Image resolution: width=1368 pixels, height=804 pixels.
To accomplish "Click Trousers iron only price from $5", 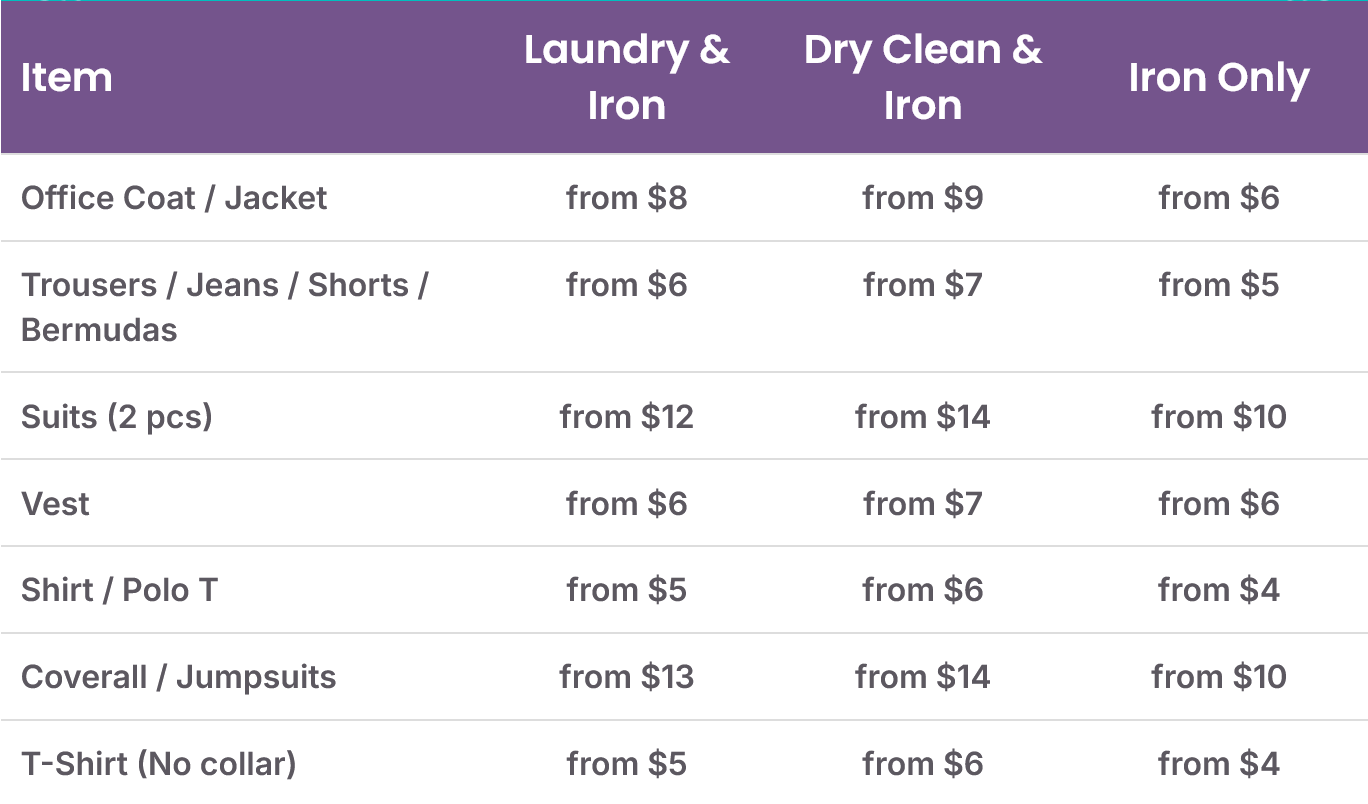I will point(1218,285).
